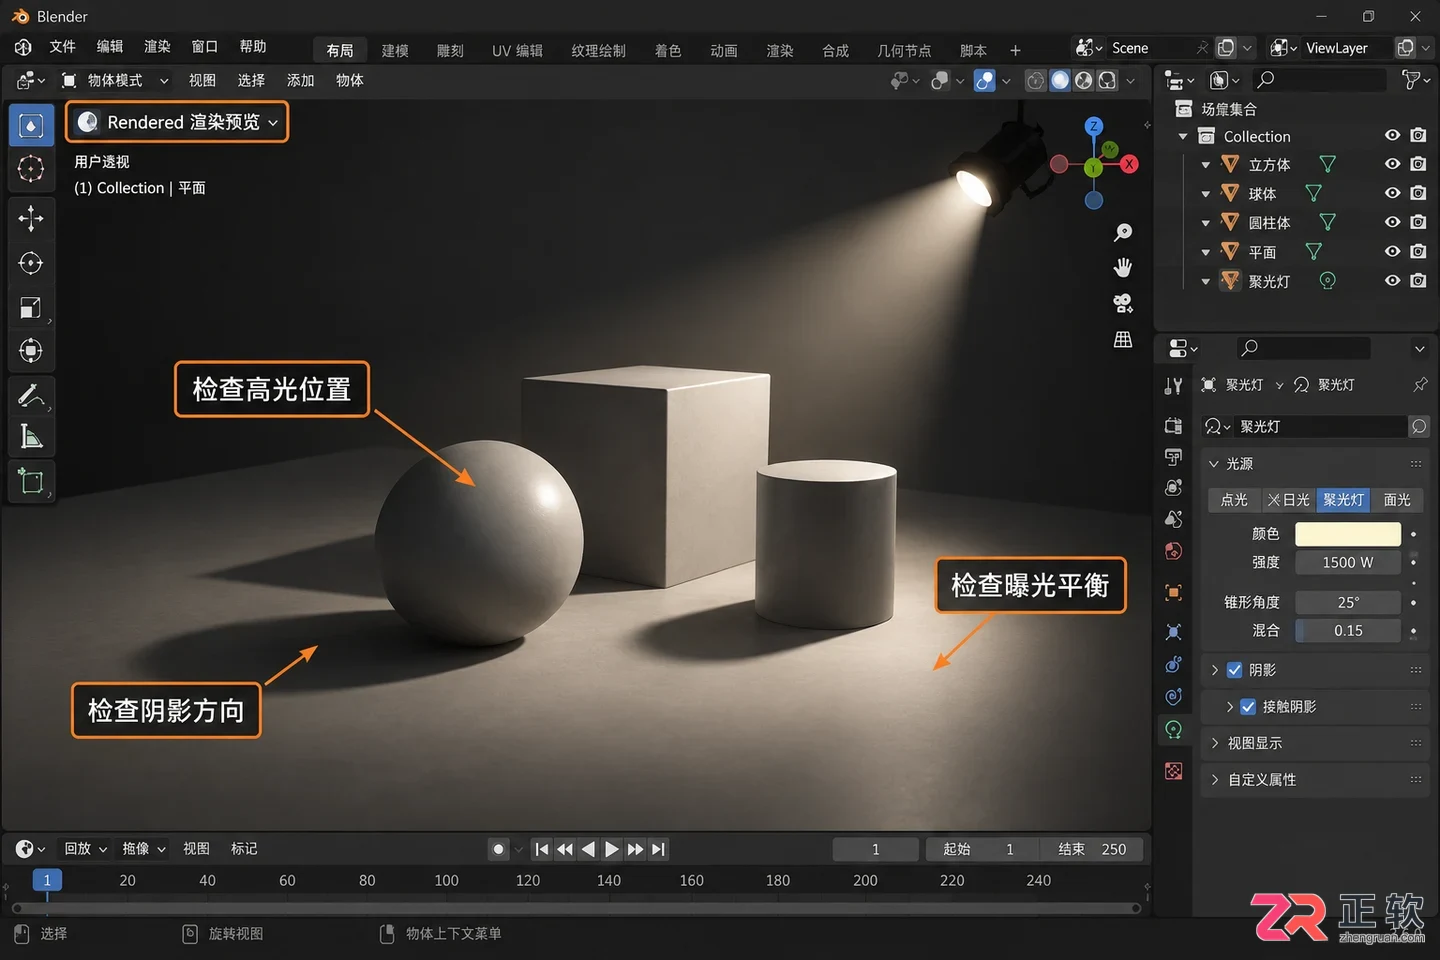Select the Cursor tool in left toolbar
The width and height of the screenshot is (1440, 960).
(x=31, y=169)
